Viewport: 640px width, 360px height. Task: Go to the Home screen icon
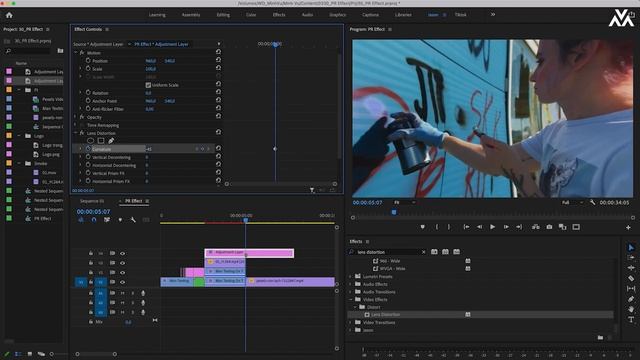[x=9, y=15]
